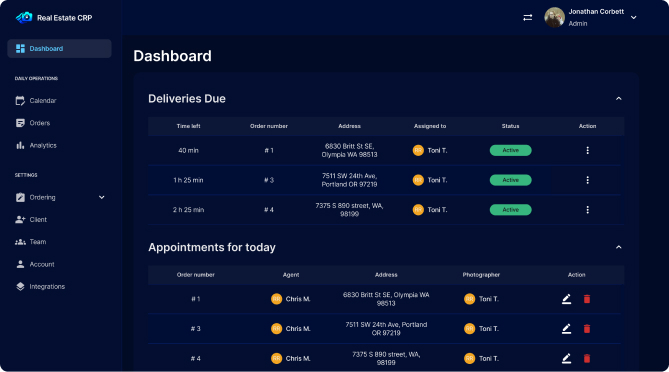Click the Real Estate CRP logo icon
The width and height of the screenshot is (669, 372).
point(24,17)
